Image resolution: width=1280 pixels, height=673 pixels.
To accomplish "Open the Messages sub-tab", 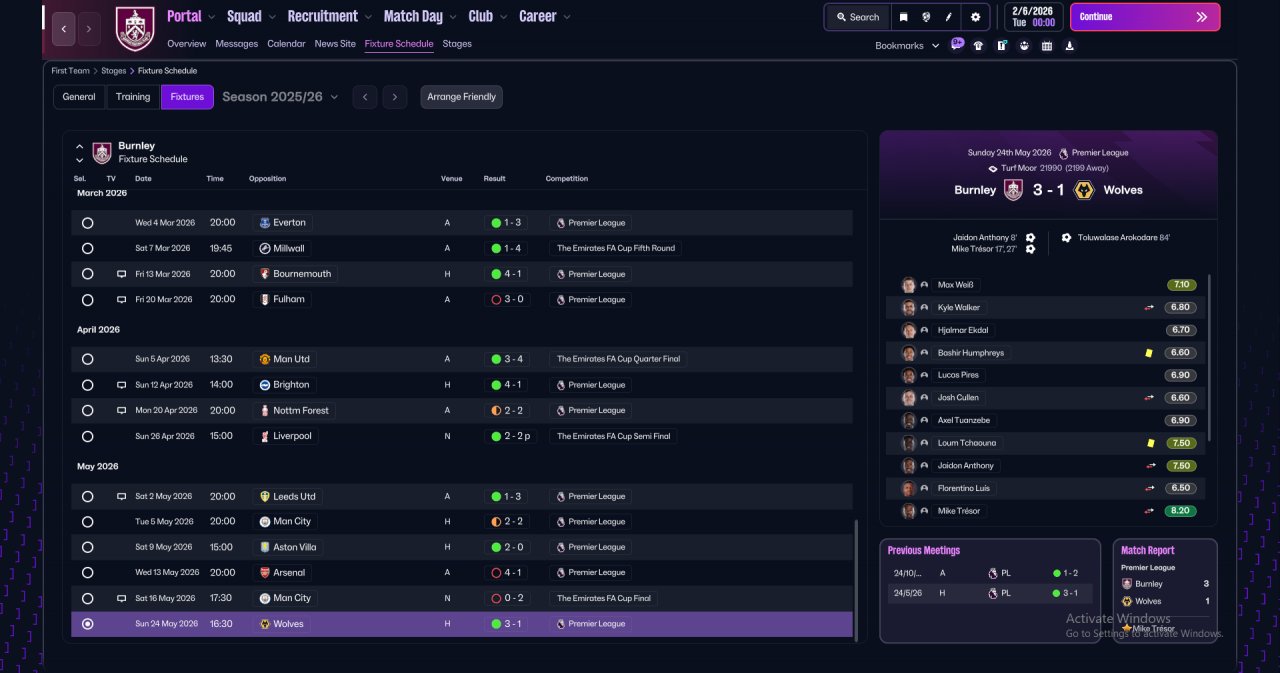I will (x=237, y=44).
